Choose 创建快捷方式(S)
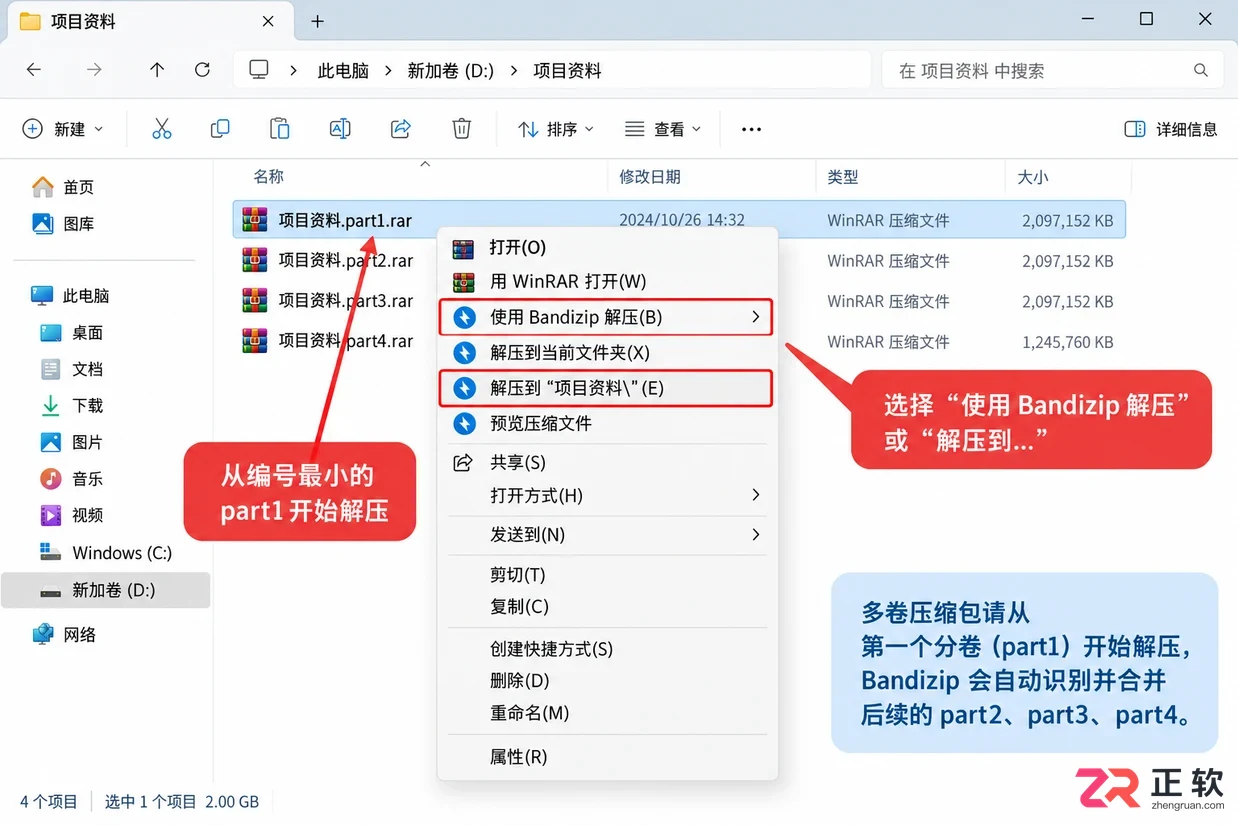The image size is (1238, 825). pos(606,649)
